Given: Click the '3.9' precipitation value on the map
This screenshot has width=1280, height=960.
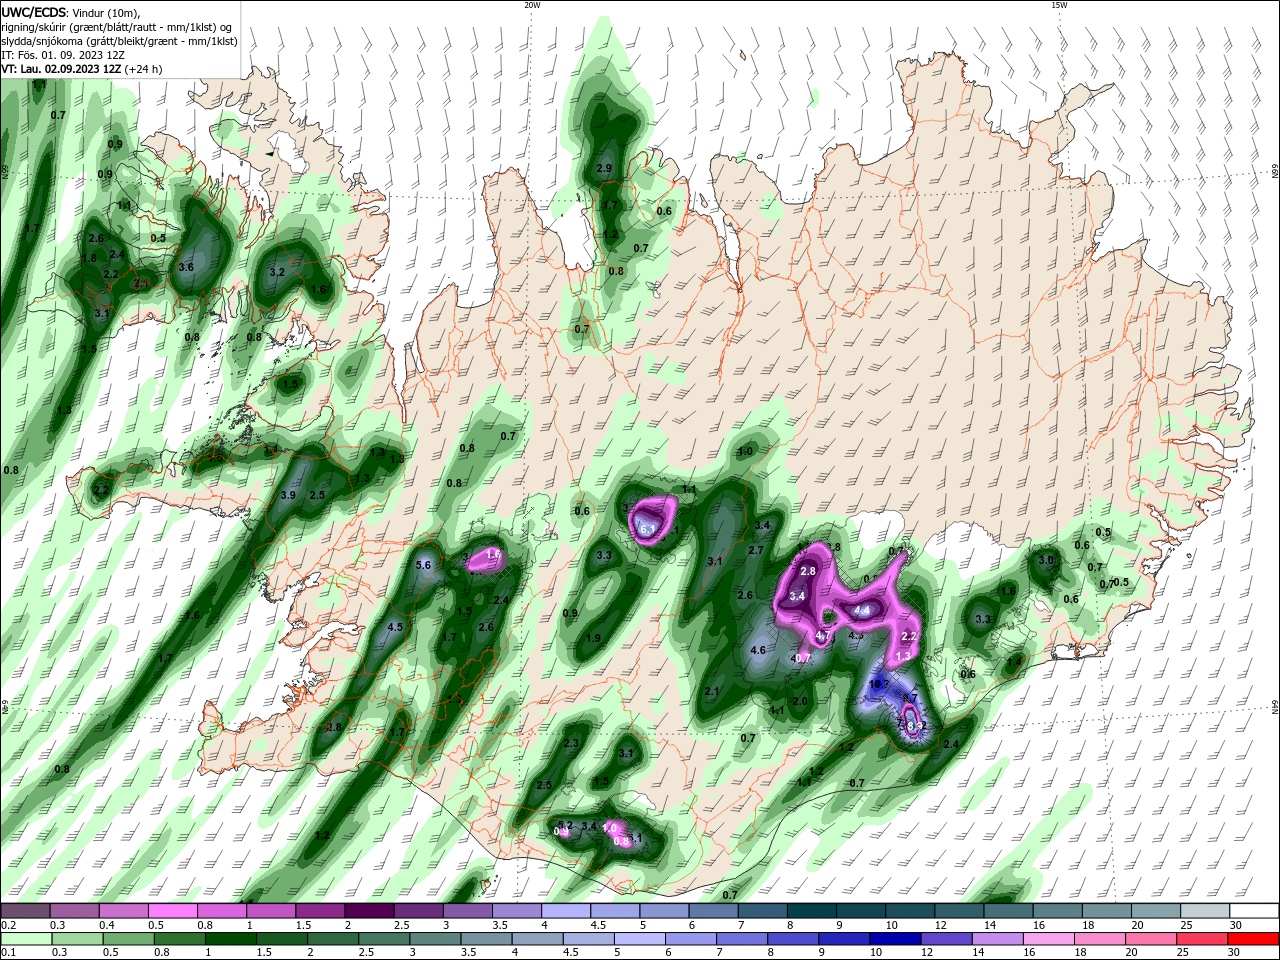Looking at the screenshot, I should 288,495.
